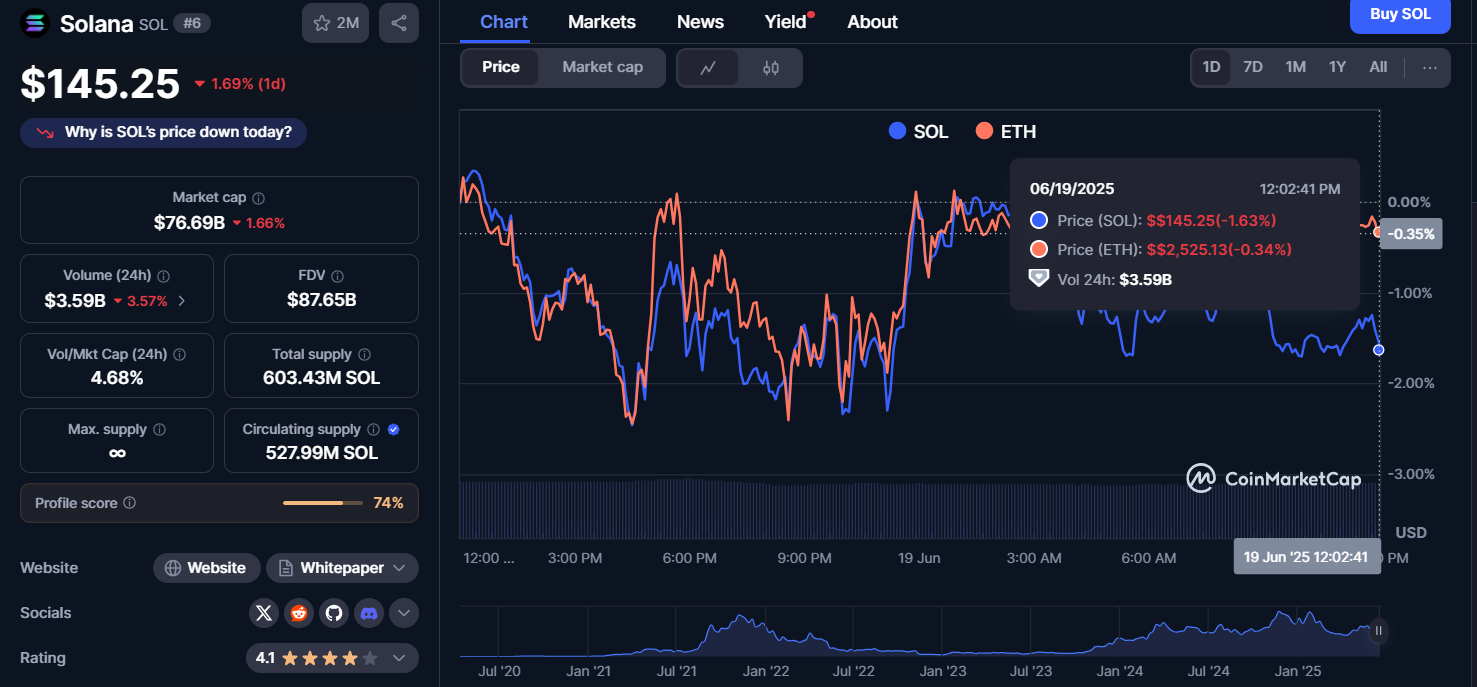This screenshot has width=1477, height=687.
Task: Click the $87.65B FDV value
Action: tap(322, 300)
